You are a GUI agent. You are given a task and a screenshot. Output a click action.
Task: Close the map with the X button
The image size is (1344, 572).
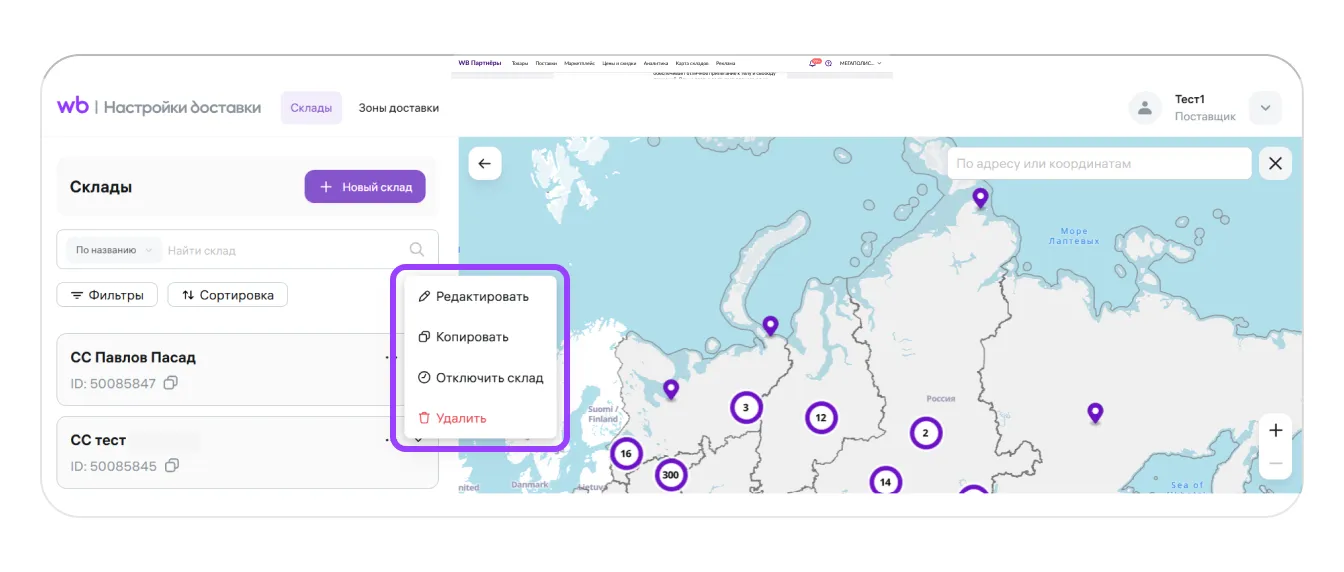click(1275, 164)
